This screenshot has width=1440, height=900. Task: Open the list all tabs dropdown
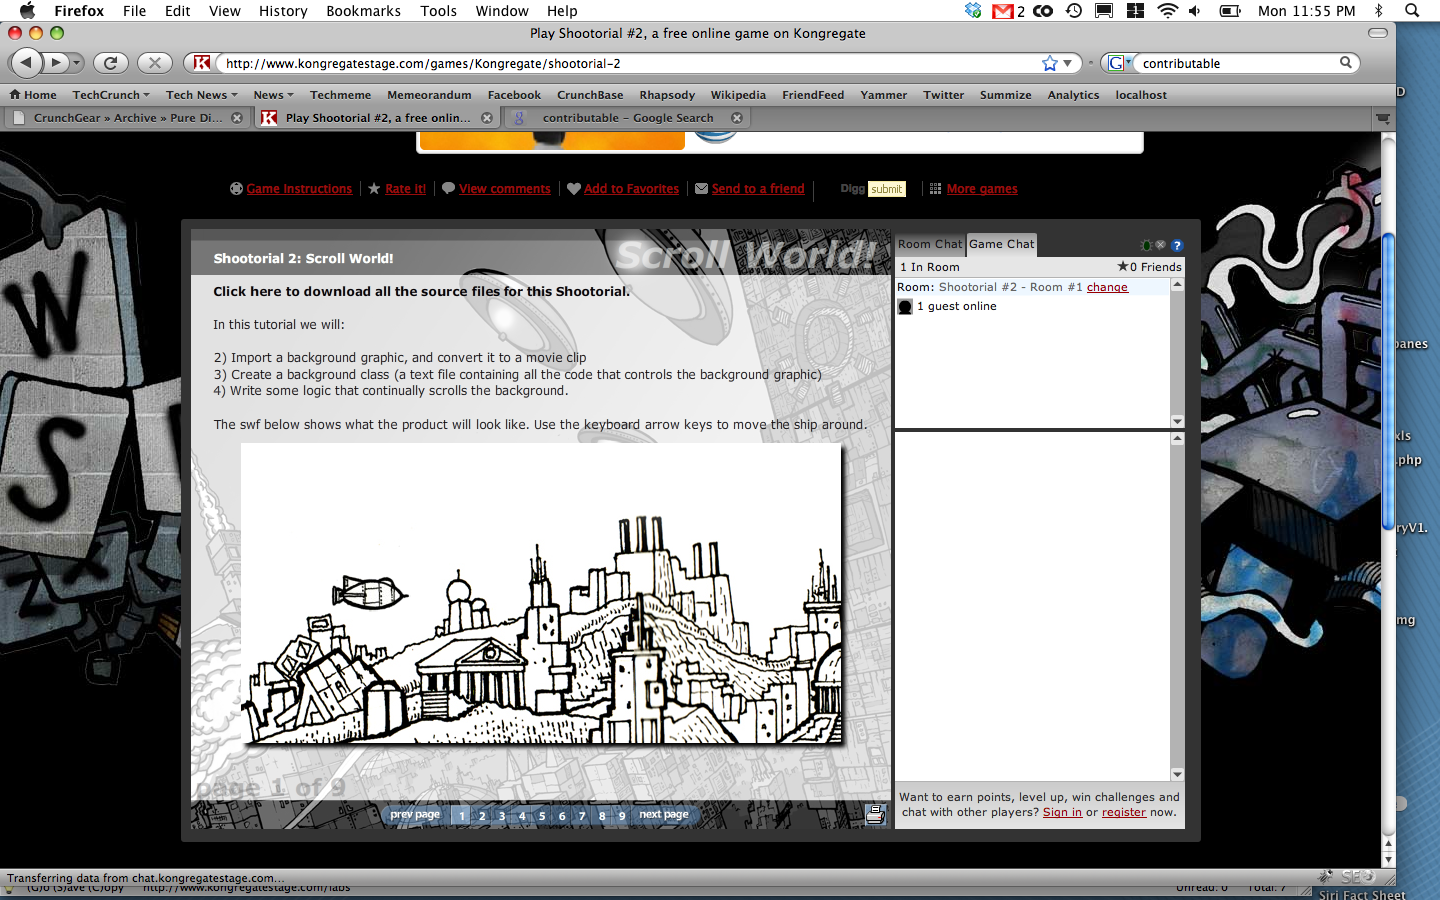click(x=1383, y=118)
